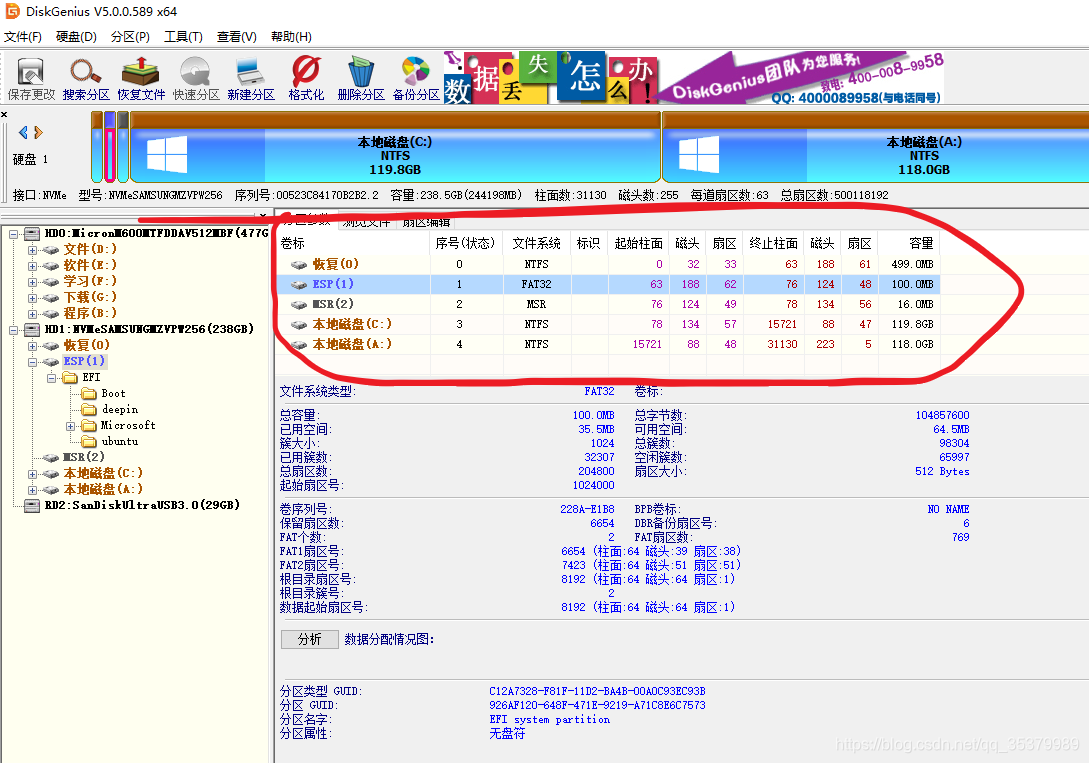Screen dimensions: 1089x763
Task: Open the 硬盘(D) menu
Action: (x=76, y=37)
